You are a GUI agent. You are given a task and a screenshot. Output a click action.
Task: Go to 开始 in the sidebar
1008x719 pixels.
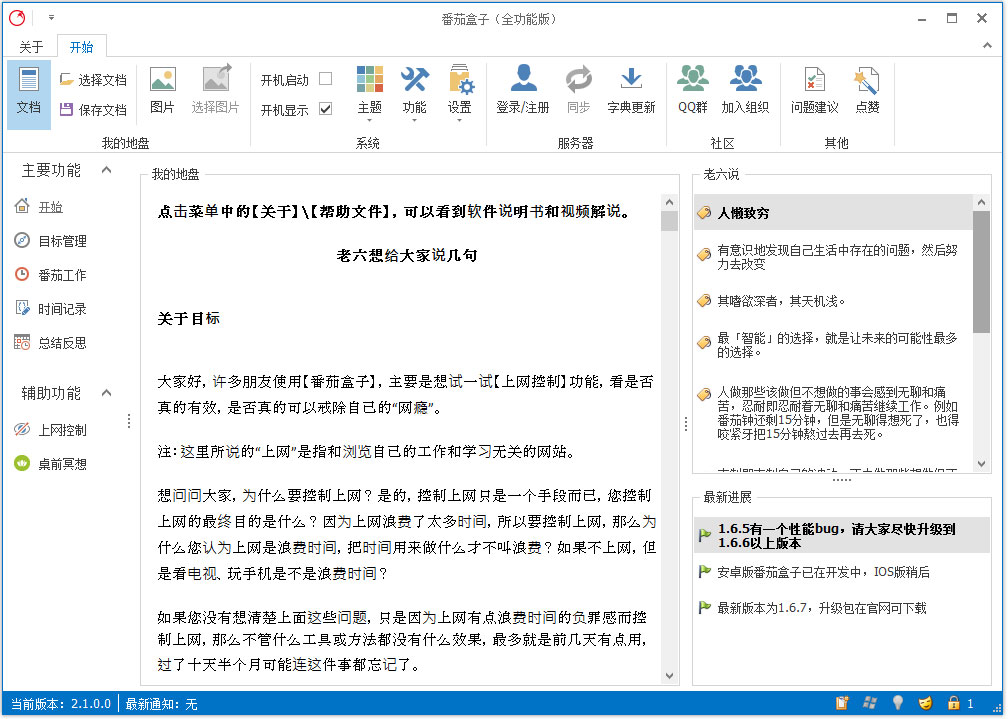39,206
